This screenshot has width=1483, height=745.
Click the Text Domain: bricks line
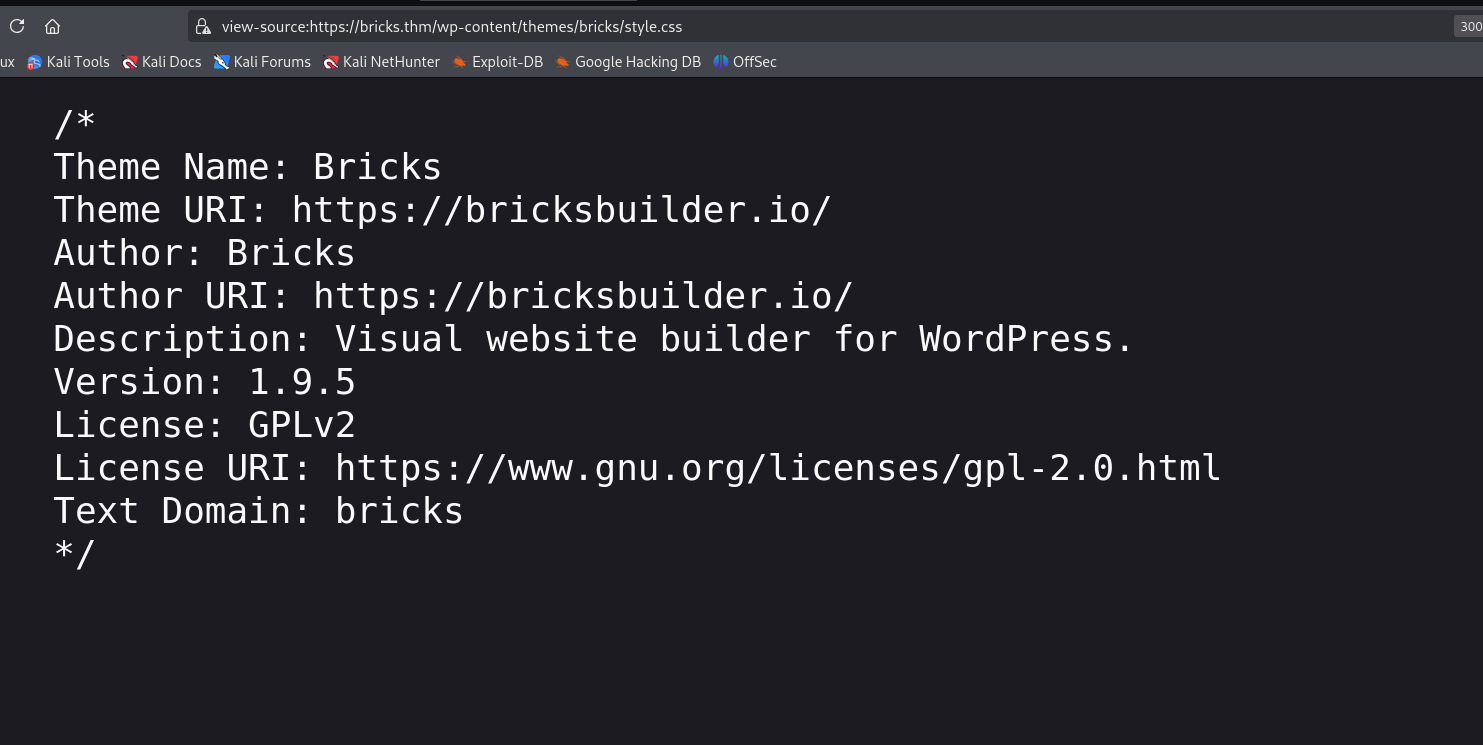259,511
